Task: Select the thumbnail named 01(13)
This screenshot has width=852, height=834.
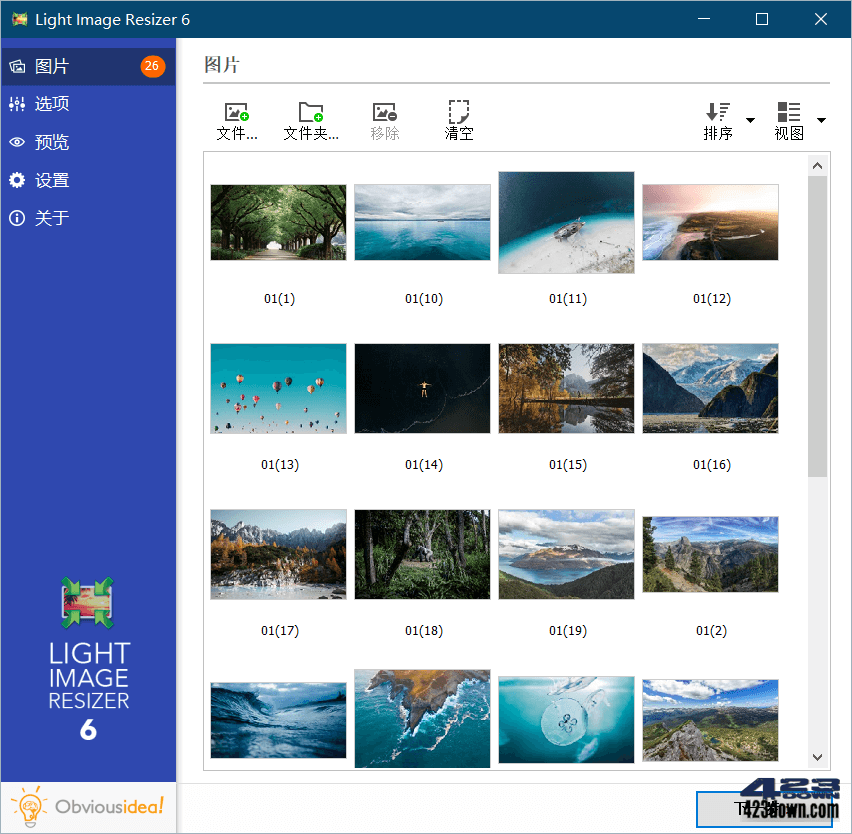Action: 278,388
